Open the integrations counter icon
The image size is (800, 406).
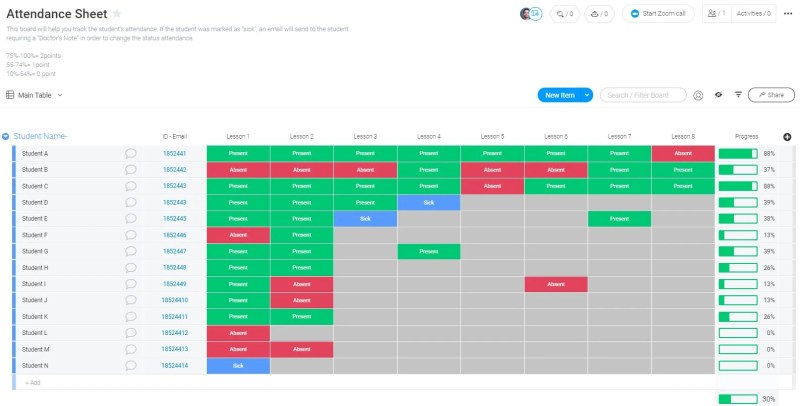pos(566,14)
